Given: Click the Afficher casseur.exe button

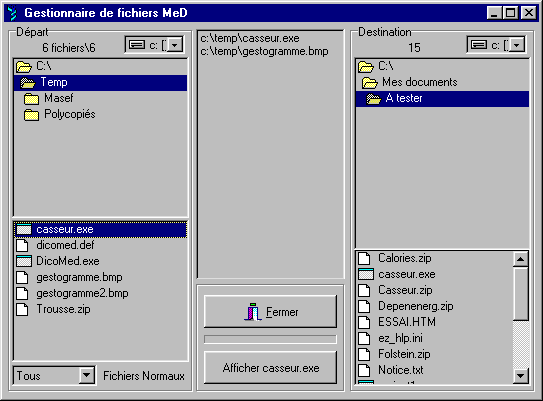Looking at the screenshot, I should [x=270, y=368].
